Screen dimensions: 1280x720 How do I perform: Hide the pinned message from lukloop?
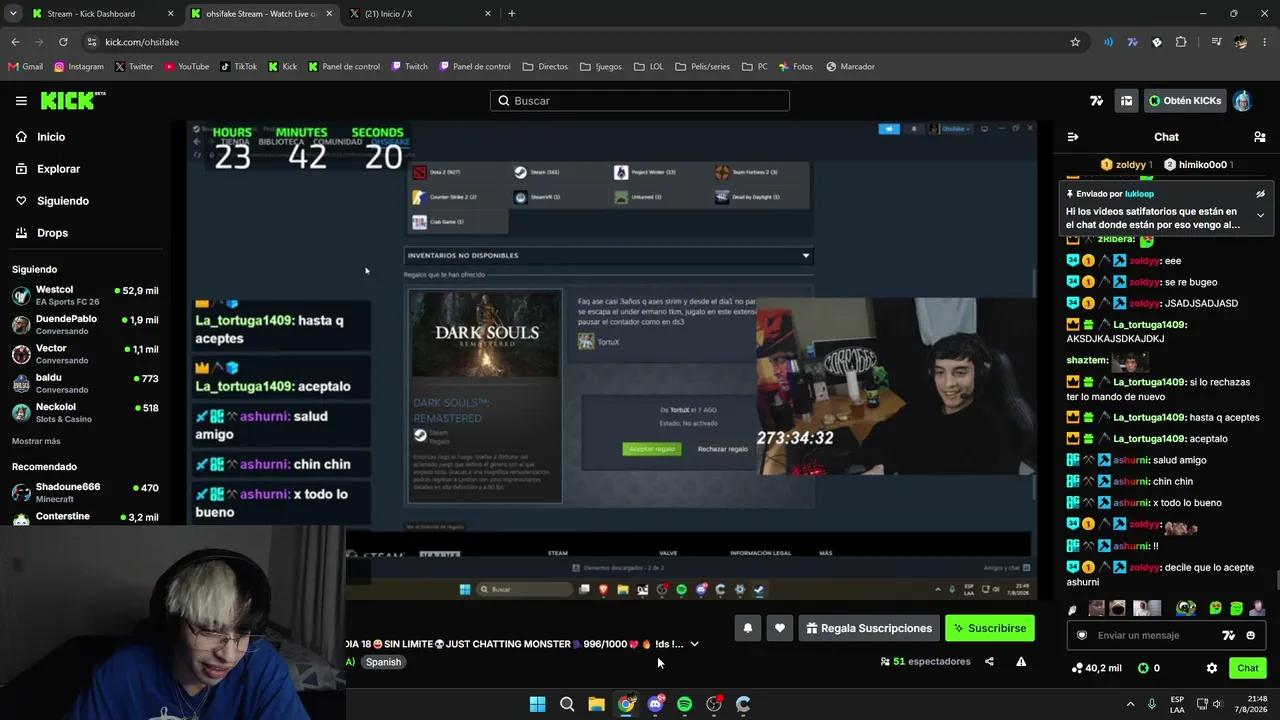coord(1260,194)
